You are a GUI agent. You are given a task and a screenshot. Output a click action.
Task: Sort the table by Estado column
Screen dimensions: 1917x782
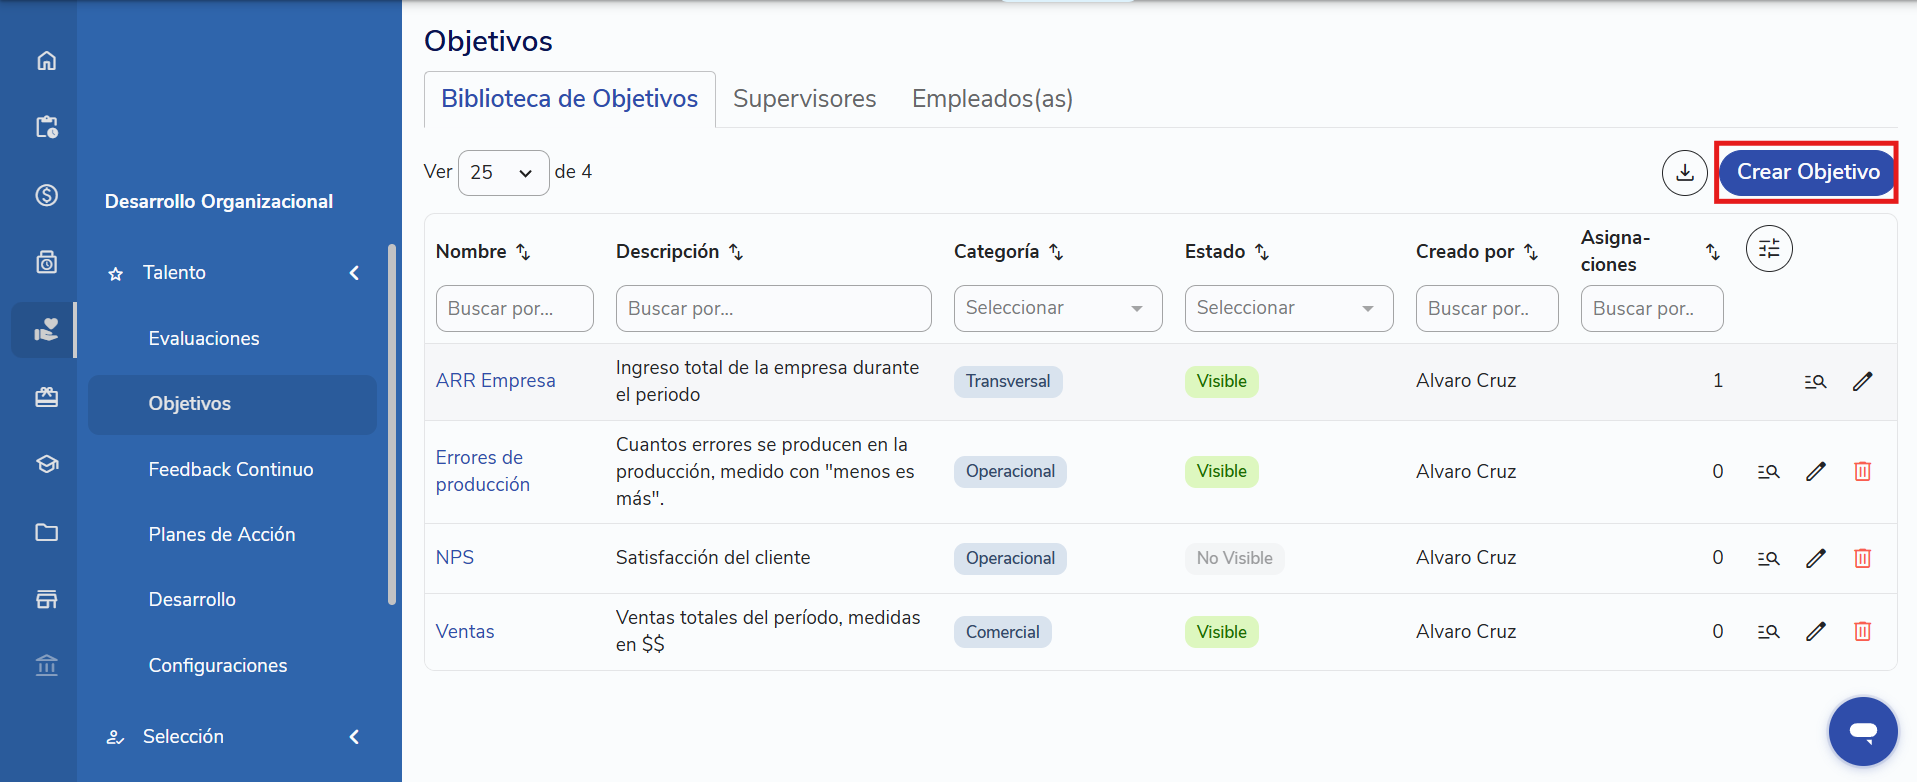point(1262,252)
